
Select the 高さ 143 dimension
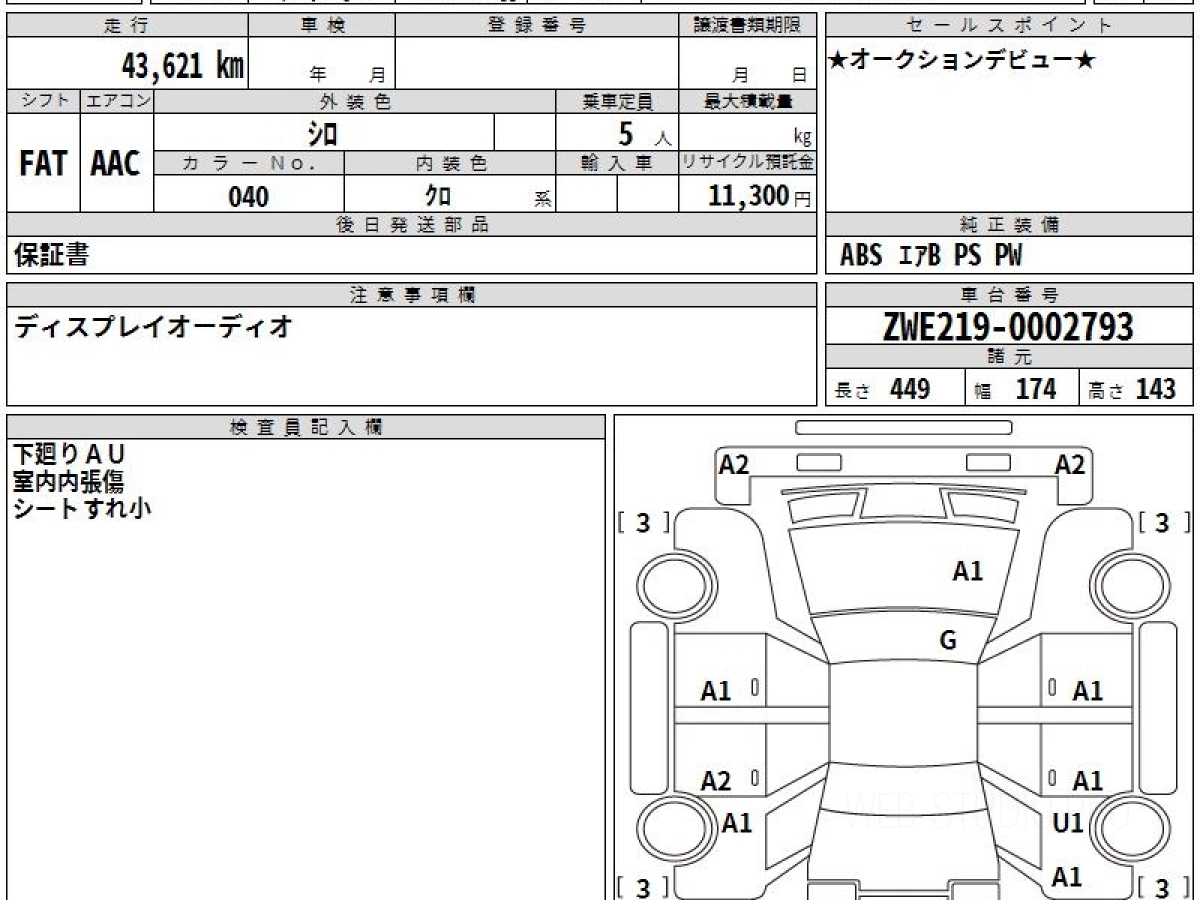point(1134,389)
